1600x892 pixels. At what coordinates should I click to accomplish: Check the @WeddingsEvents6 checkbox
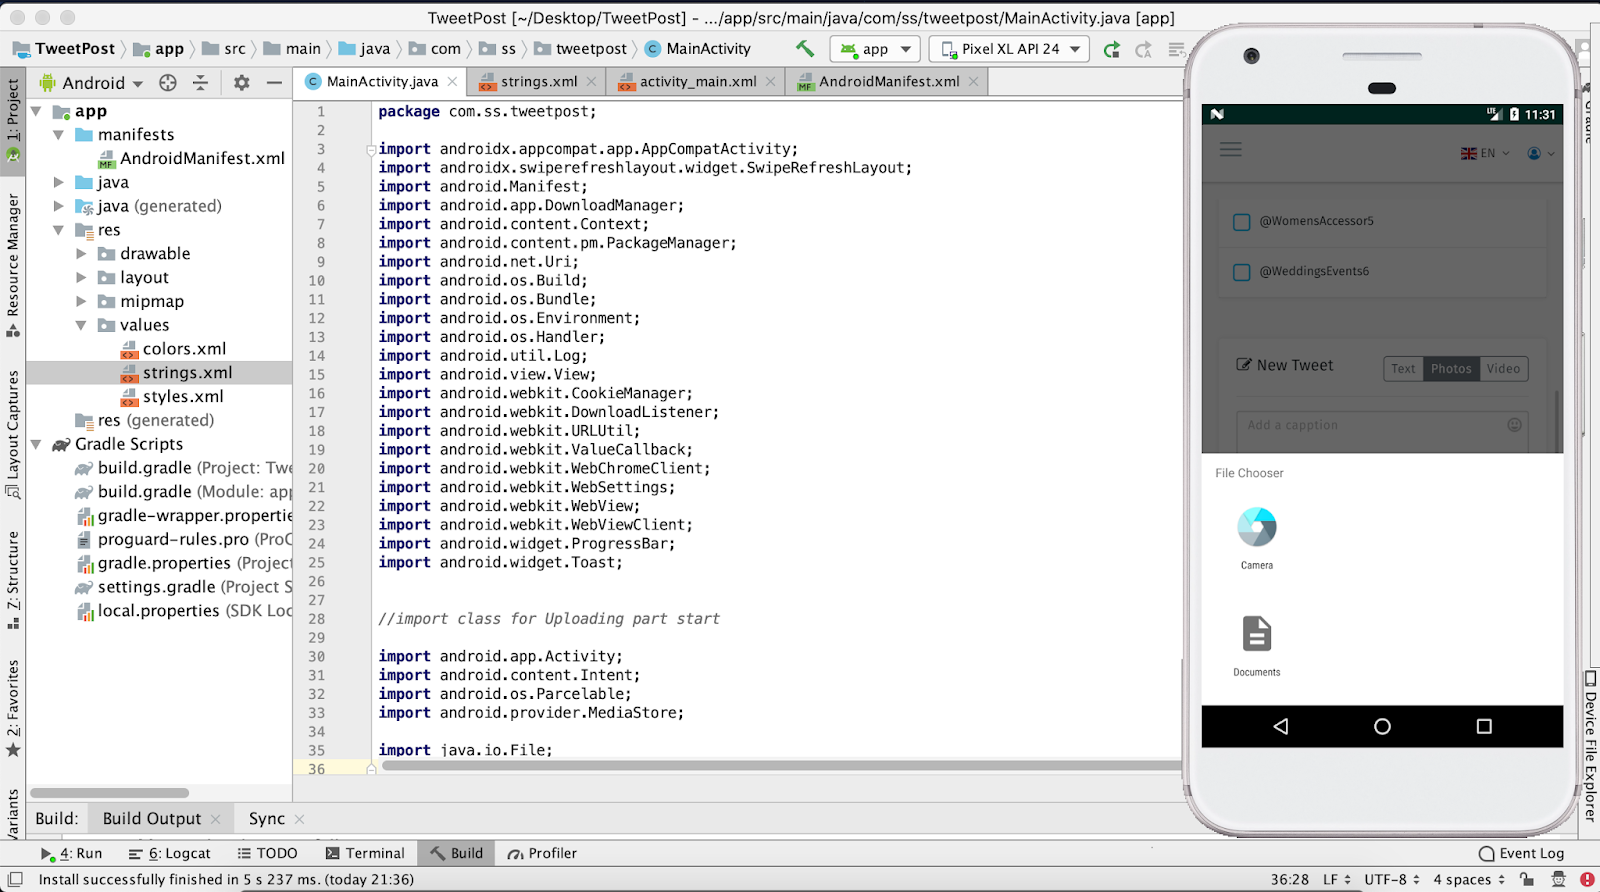pyautogui.click(x=1241, y=272)
